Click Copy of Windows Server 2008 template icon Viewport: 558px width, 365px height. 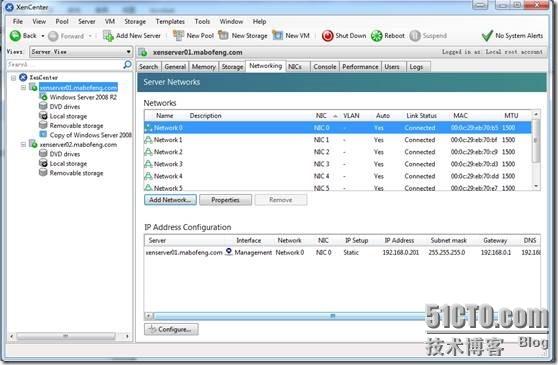pyautogui.click(x=43, y=134)
